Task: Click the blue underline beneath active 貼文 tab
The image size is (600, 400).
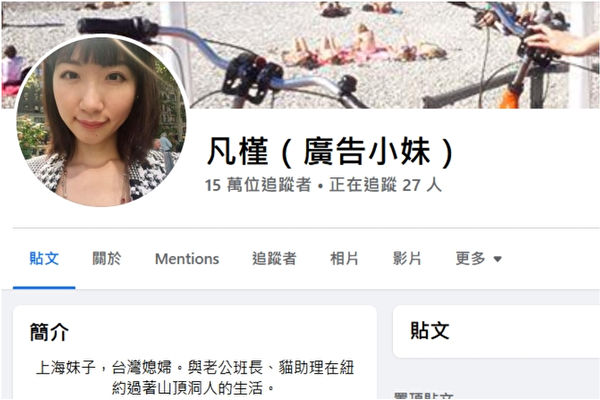Action: click(44, 287)
